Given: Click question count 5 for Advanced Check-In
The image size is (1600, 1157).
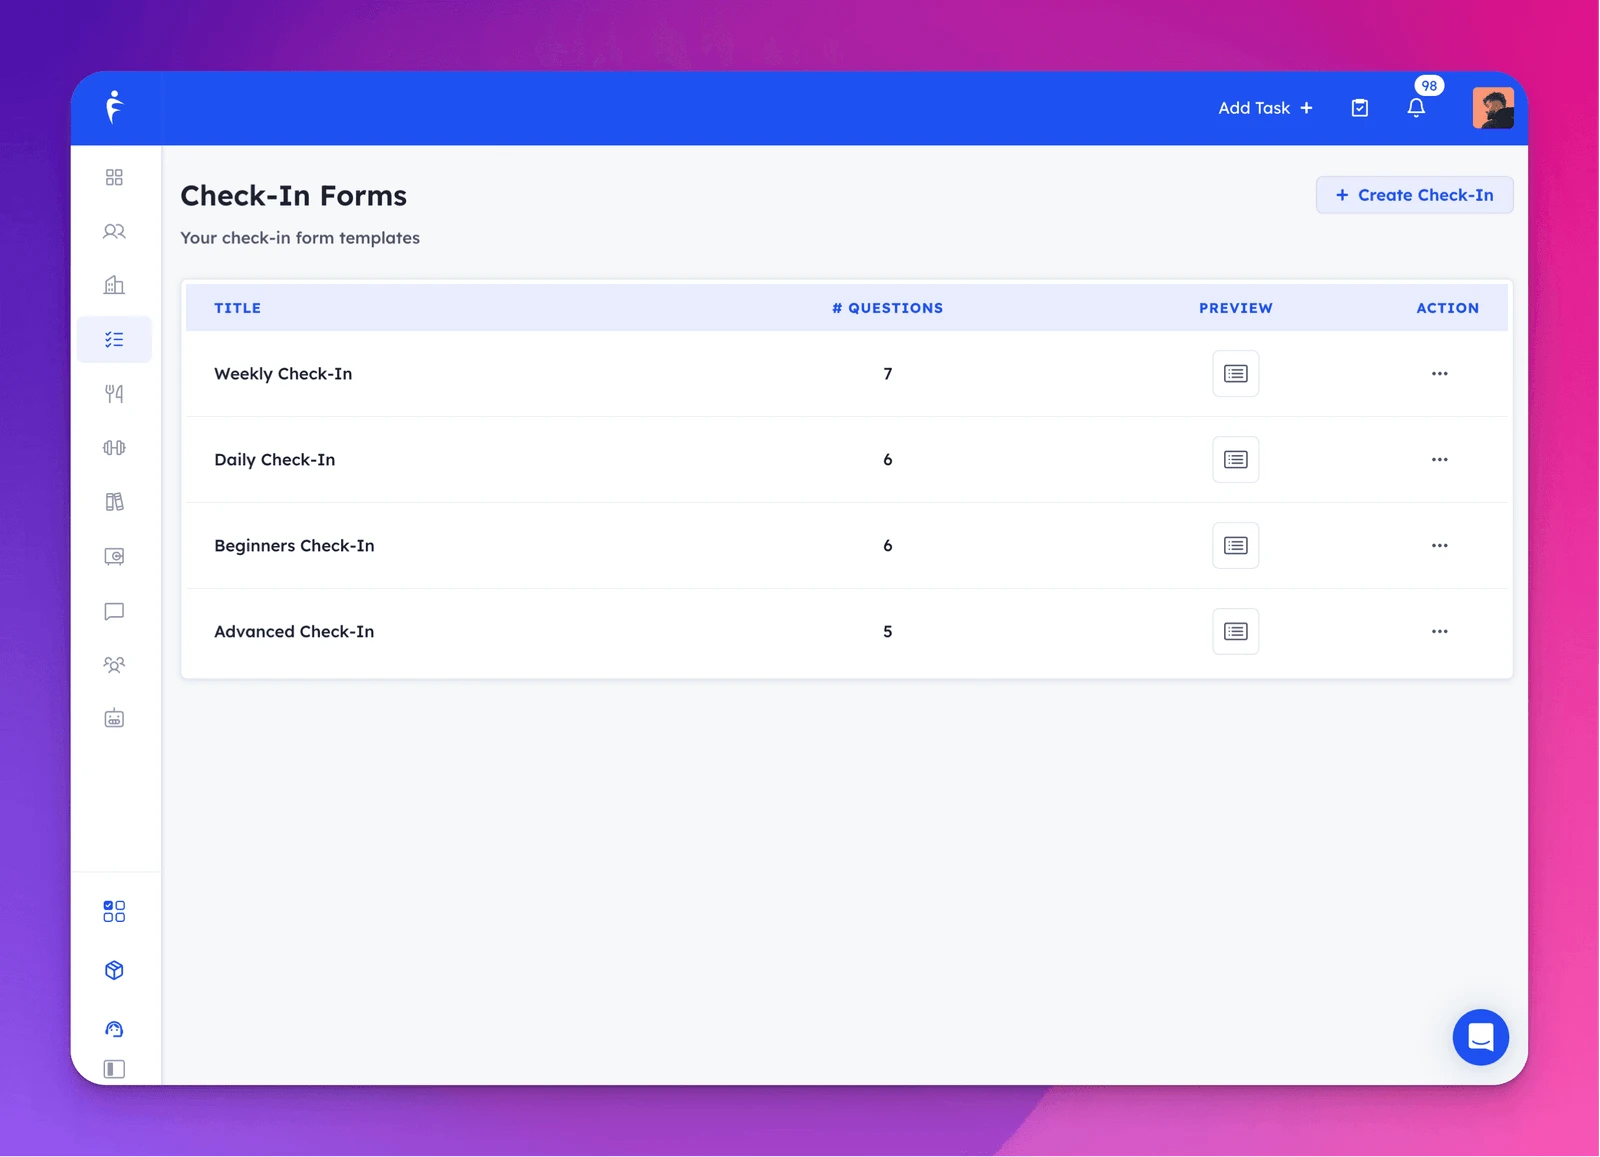Looking at the screenshot, I should [x=888, y=631].
